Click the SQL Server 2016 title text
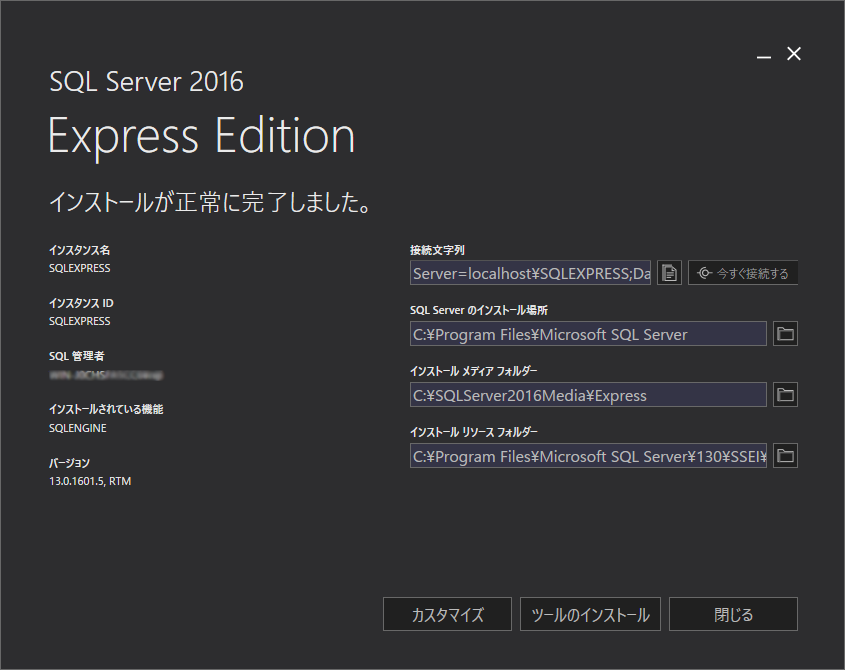The height and width of the screenshot is (670, 845). [147, 82]
